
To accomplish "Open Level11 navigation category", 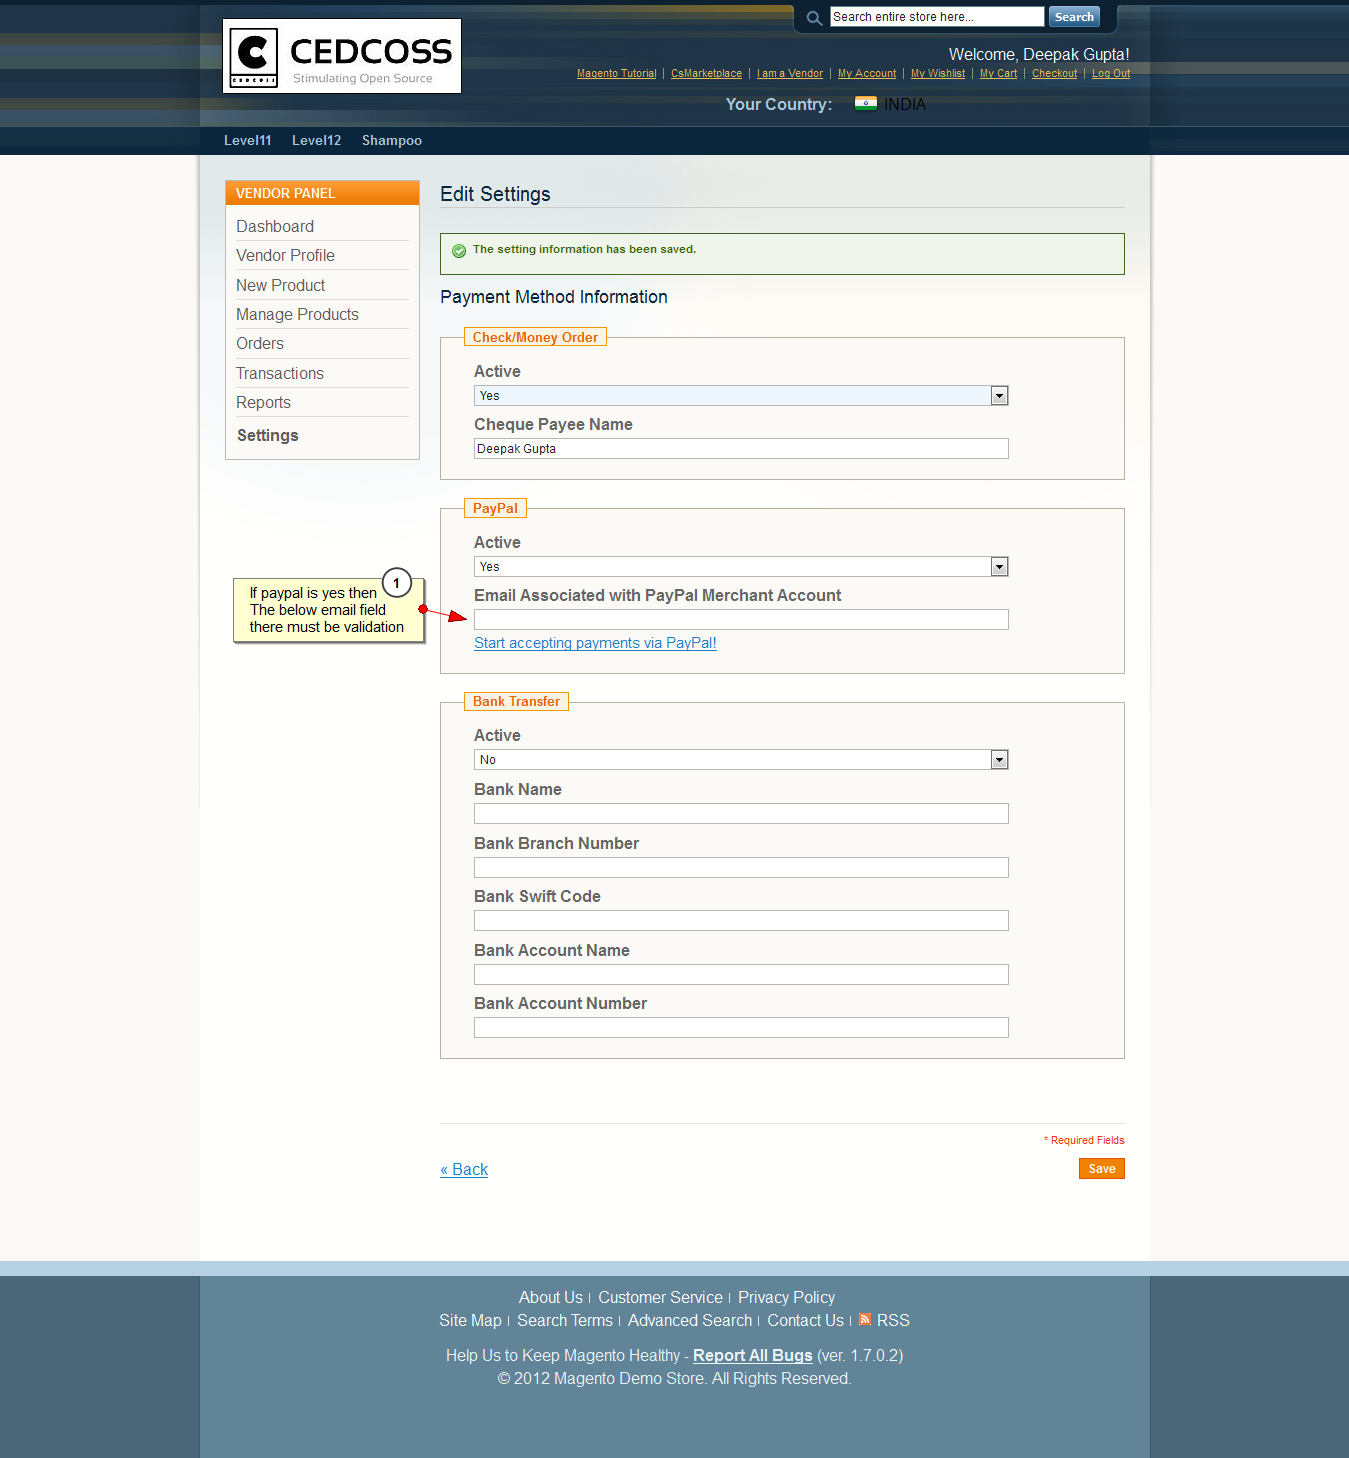I will pyautogui.click(x=248, y=141).
